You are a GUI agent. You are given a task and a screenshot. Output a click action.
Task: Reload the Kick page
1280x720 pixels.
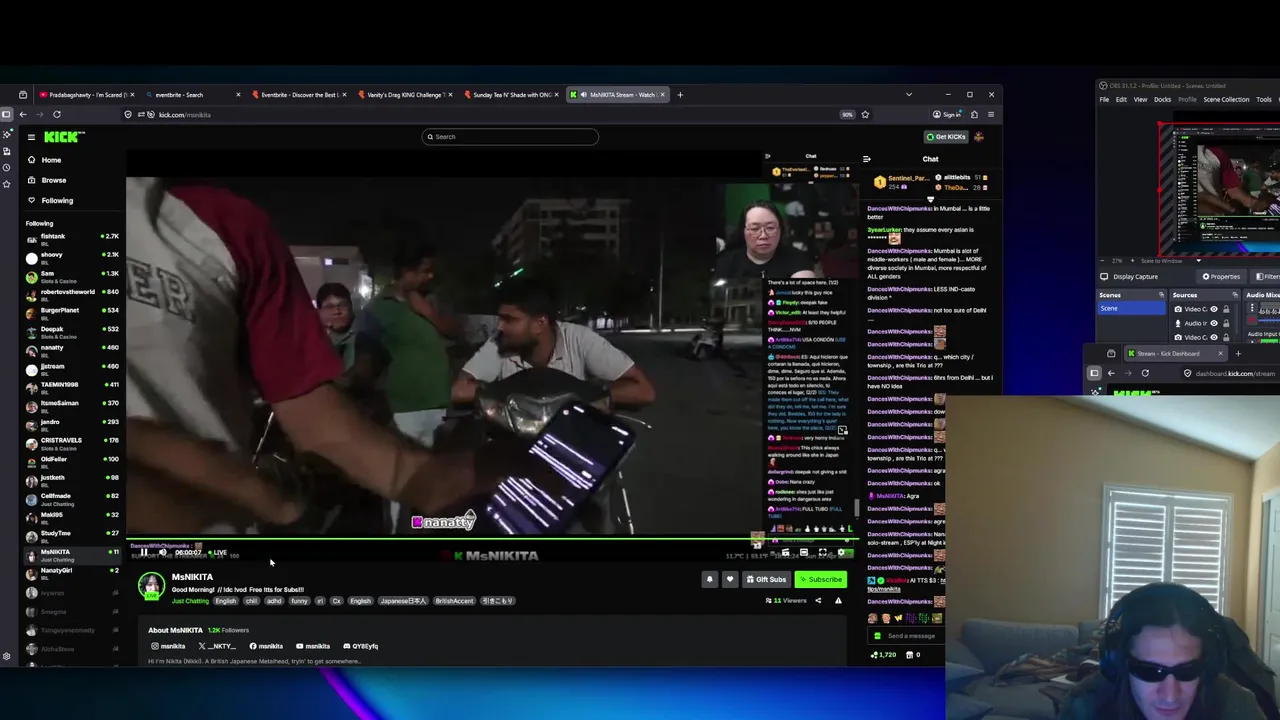tap(57, 115)
